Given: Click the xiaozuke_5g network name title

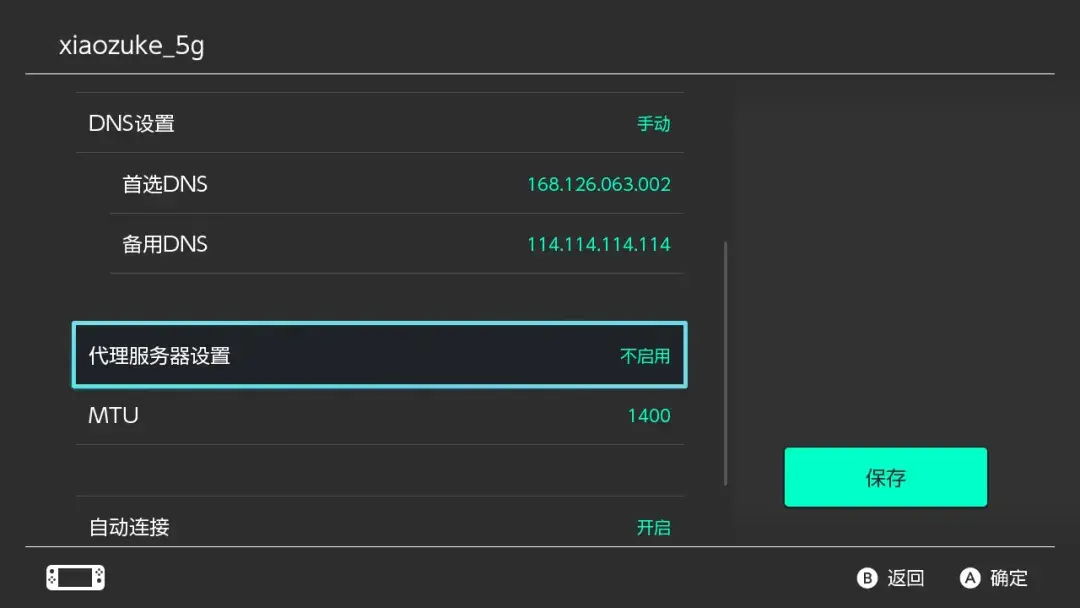Looking at the screenshot, I should pyautogui.click(x=132, y=45).
